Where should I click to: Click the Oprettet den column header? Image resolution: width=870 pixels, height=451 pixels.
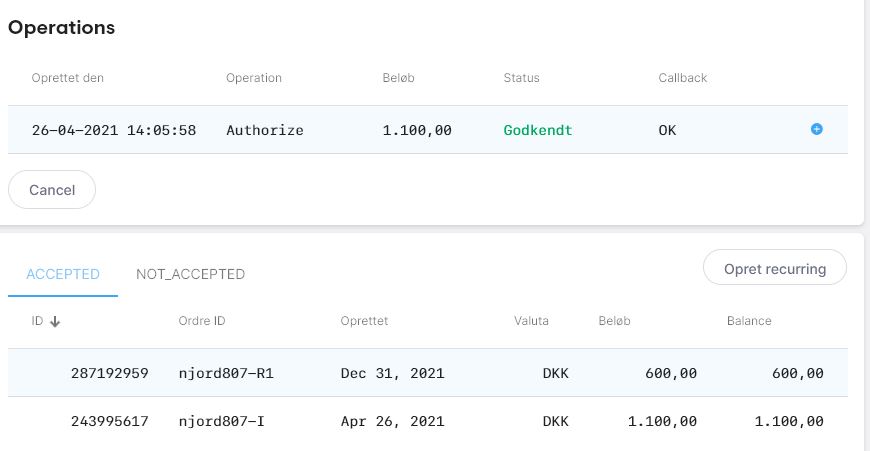(x=68, y=78)
